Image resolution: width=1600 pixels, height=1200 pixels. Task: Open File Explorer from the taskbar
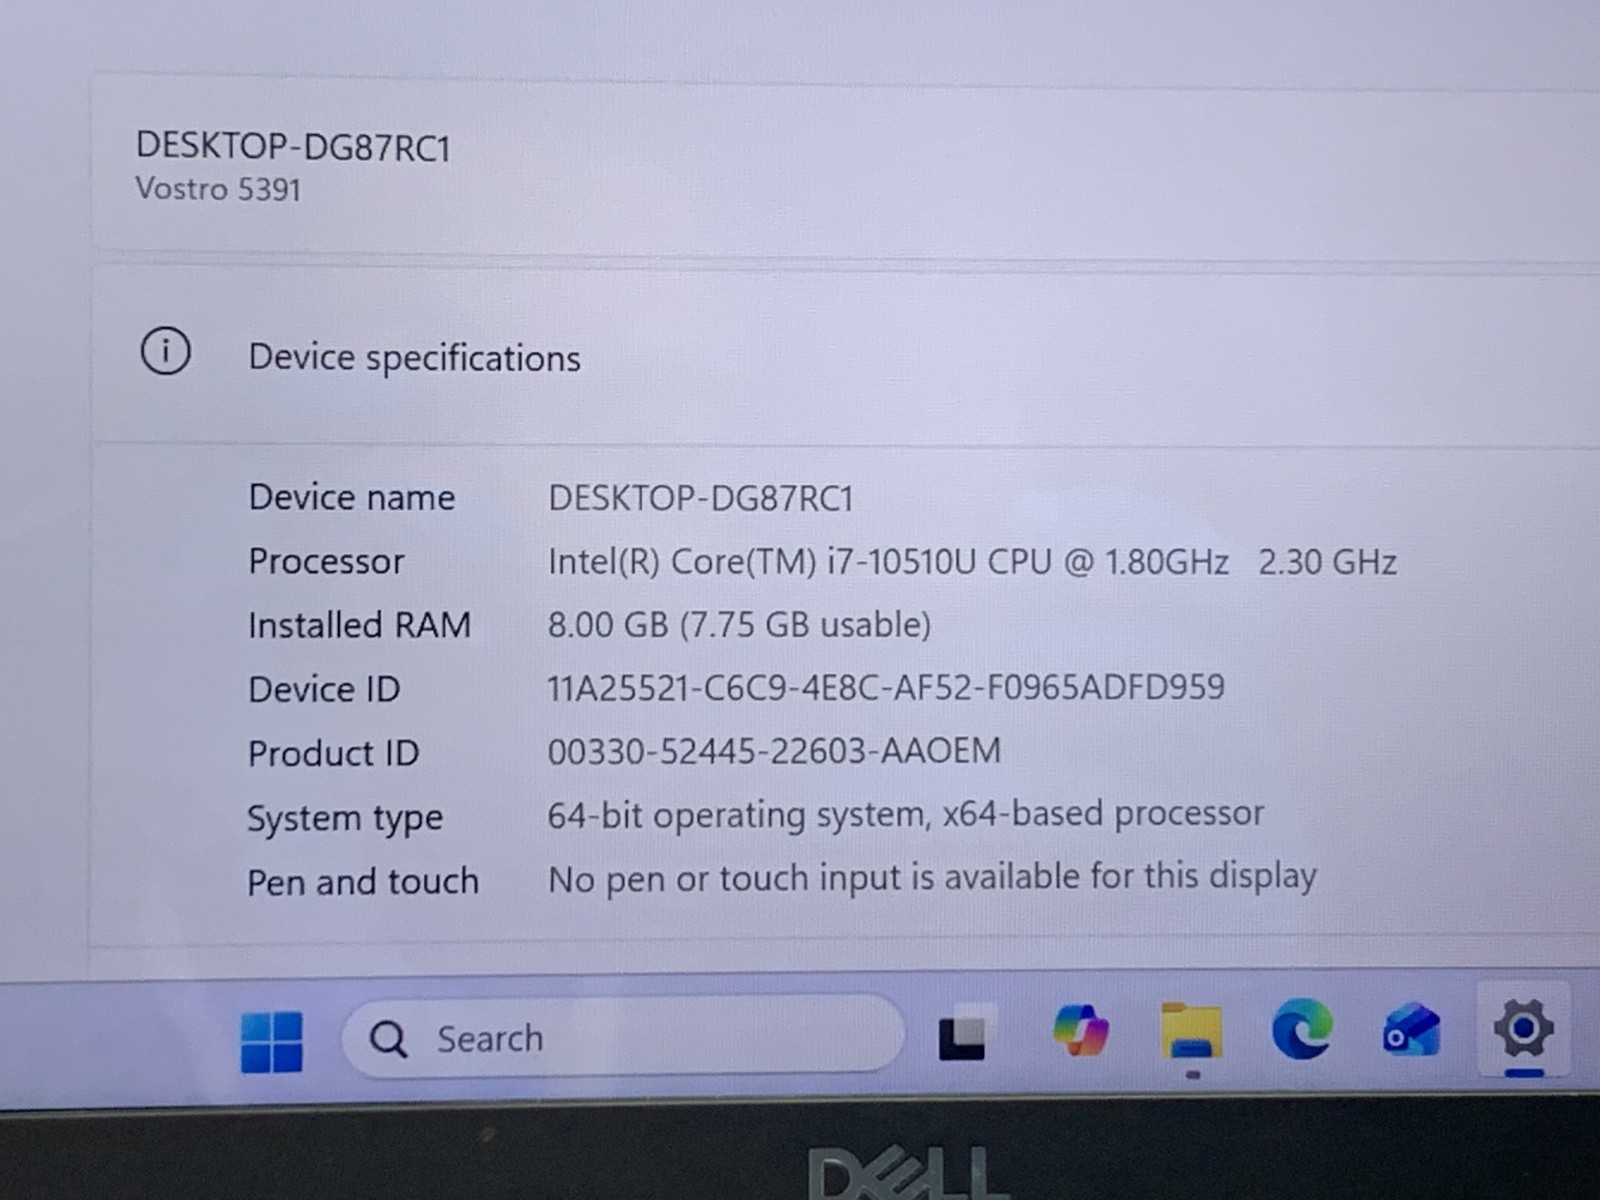pos(1191,1033)
